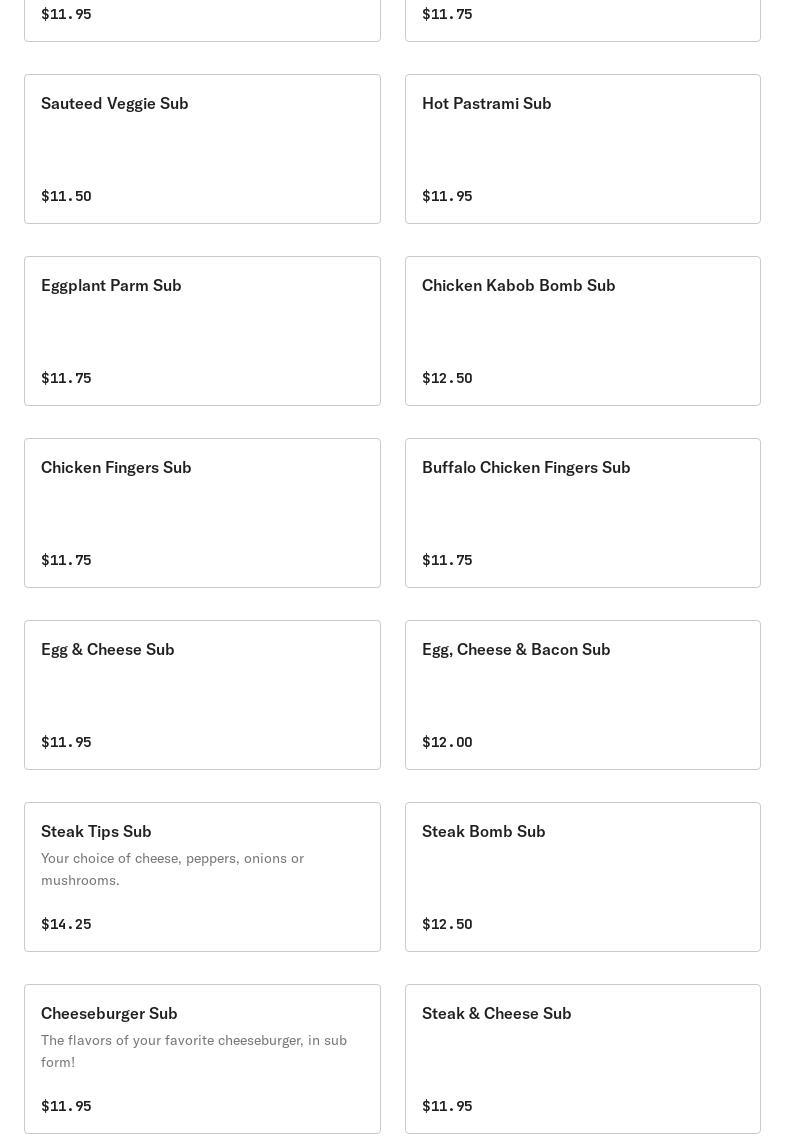Click the $12.00 Egg, Cheese & Bacon price
785x1144 pixels.
[x=447, y=742]
